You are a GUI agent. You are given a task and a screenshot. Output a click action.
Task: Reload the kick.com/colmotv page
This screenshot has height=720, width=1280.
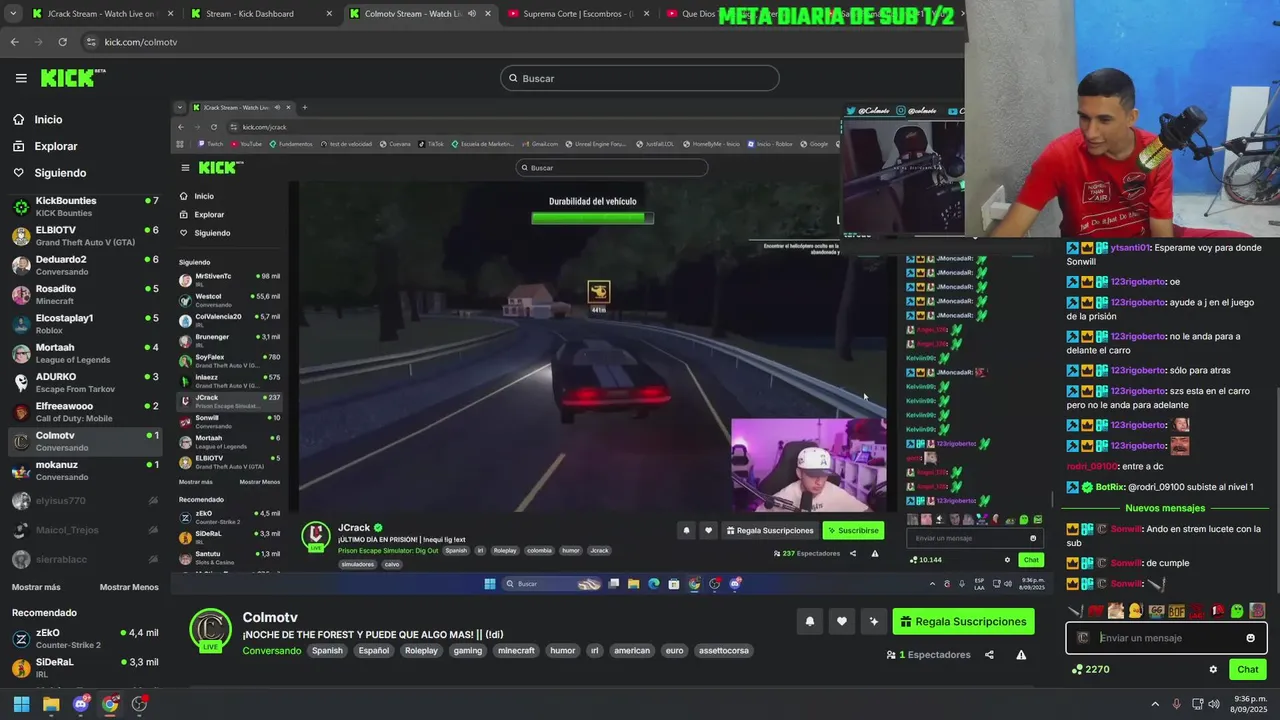(62, 42)
